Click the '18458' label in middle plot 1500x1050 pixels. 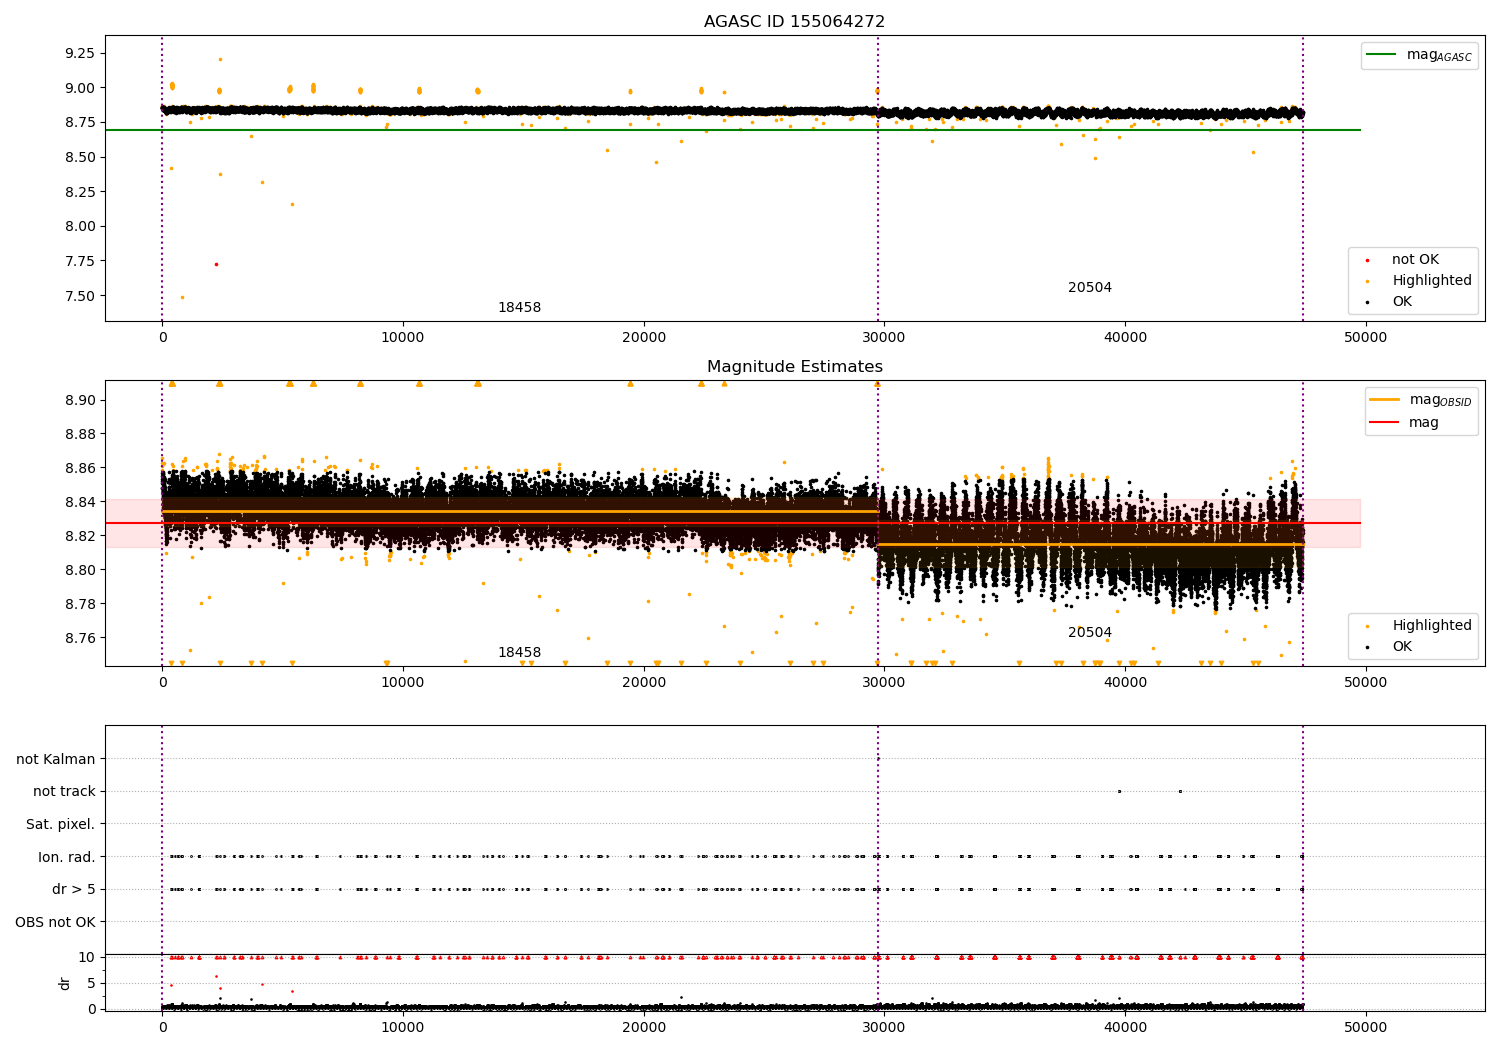click(x=519, y=653)
